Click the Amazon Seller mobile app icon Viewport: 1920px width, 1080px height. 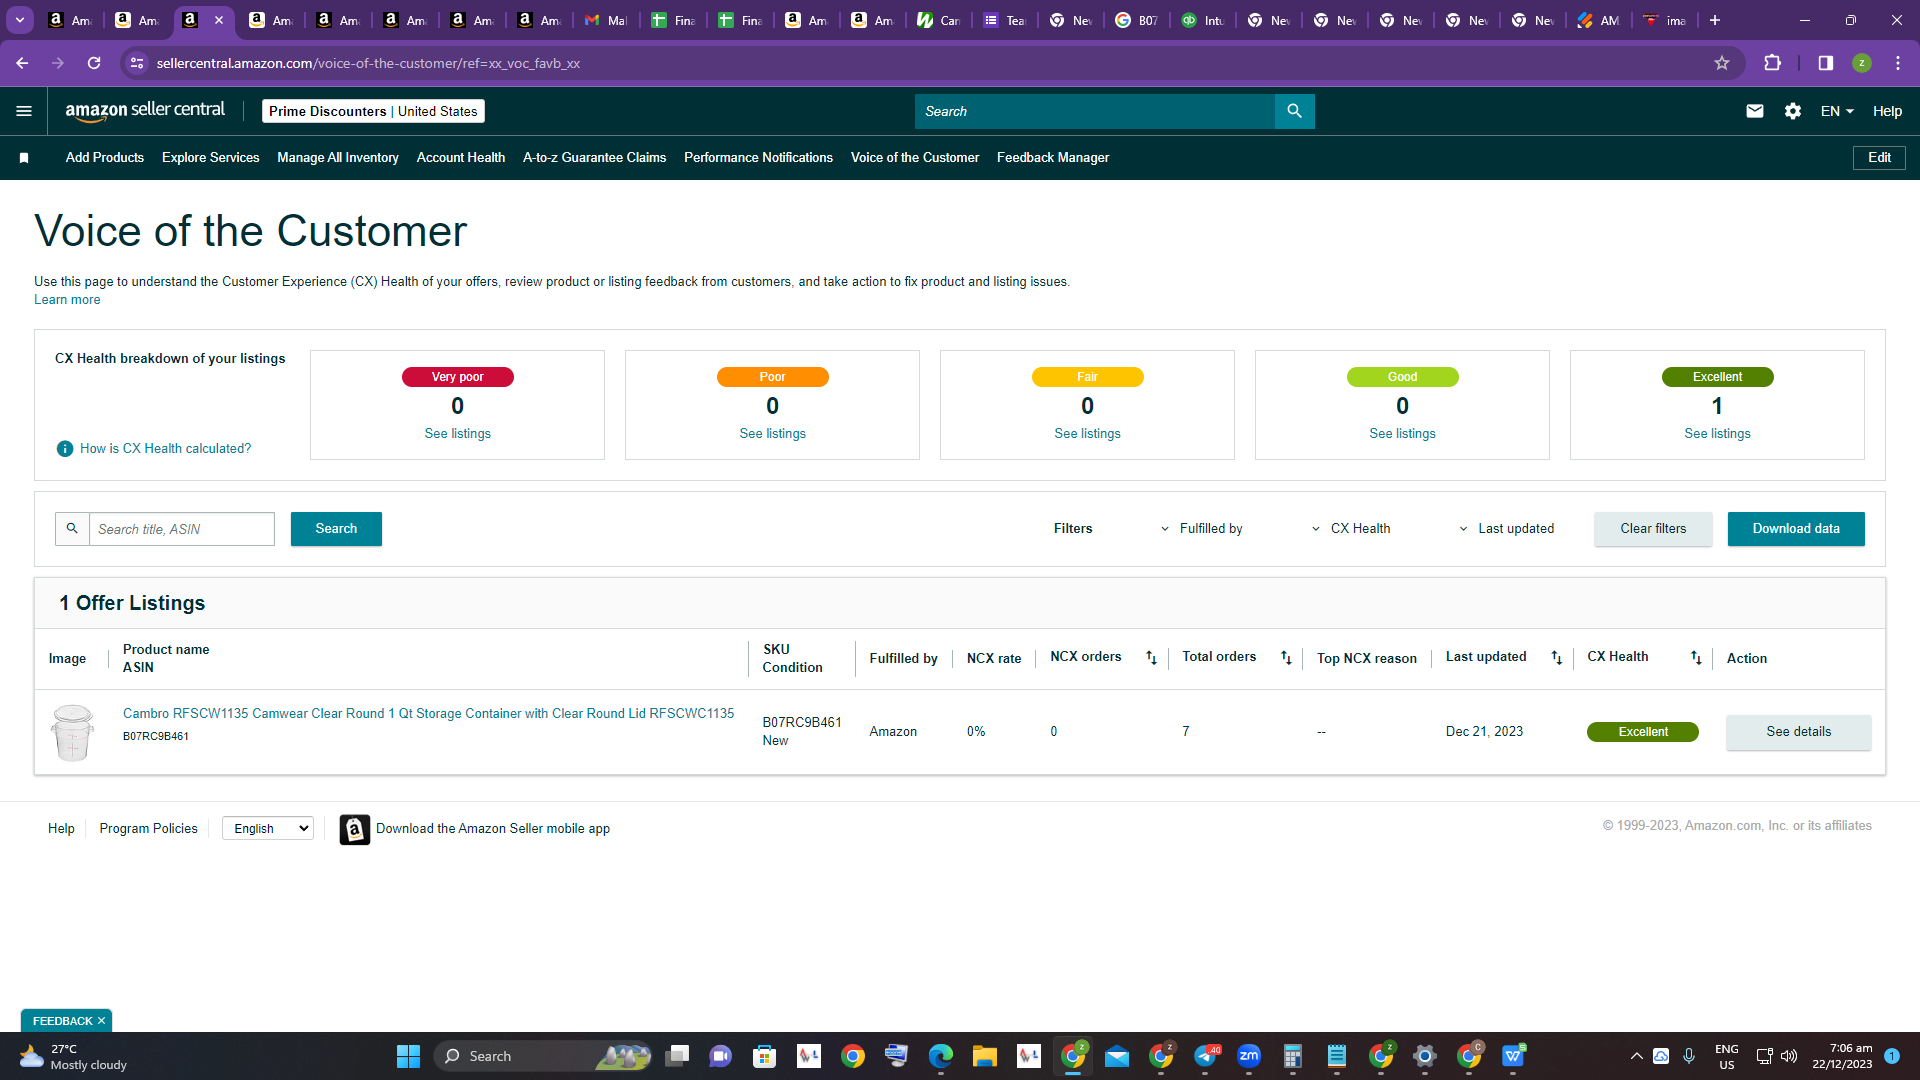[354, 829]
